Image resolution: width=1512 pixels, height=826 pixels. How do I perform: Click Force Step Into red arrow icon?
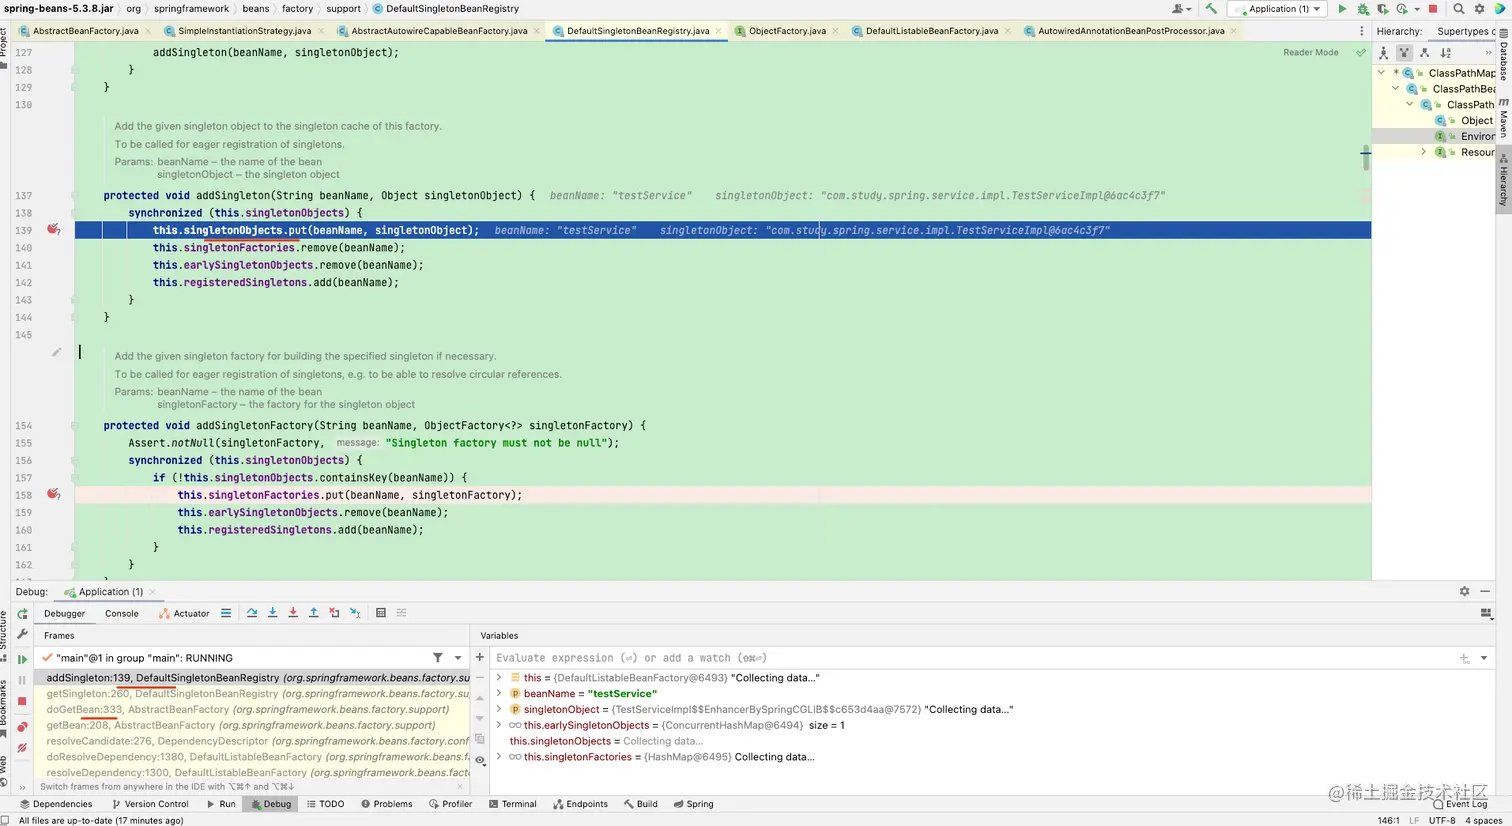[x=293, y=613]
